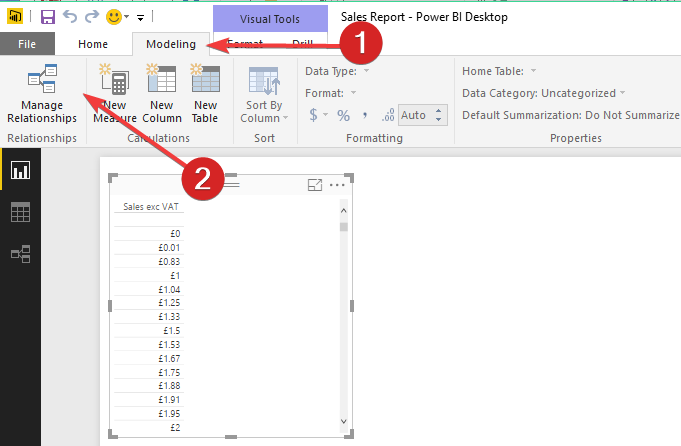681x446 pixels.
Task: Select the £1 cell
Action: tap(175, 275)
